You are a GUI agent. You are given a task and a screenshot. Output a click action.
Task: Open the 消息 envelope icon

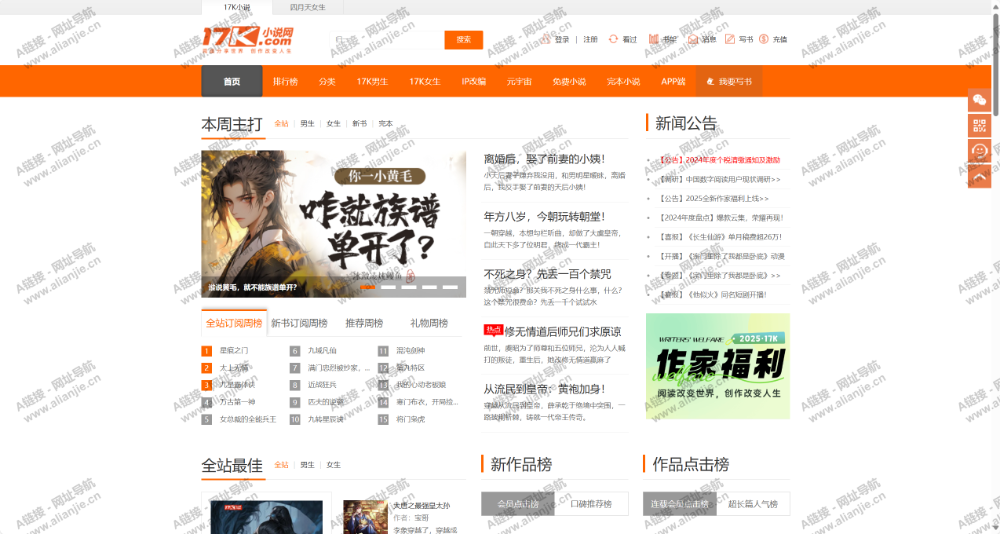coord(693,40)
